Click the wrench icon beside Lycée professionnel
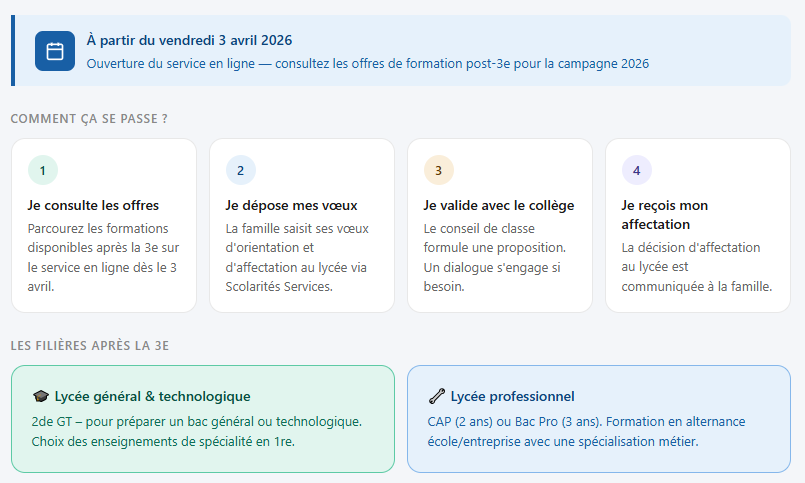This screenshot has height=483, width=805. [437, 397]
